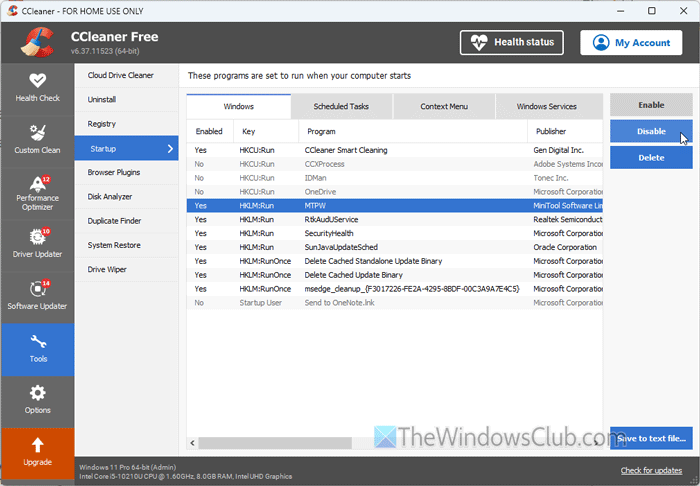Image resolution: width=700 pixels, height=486 pixels.
Task: Select Custom Clean broom icon
Action: pos(37,132)
